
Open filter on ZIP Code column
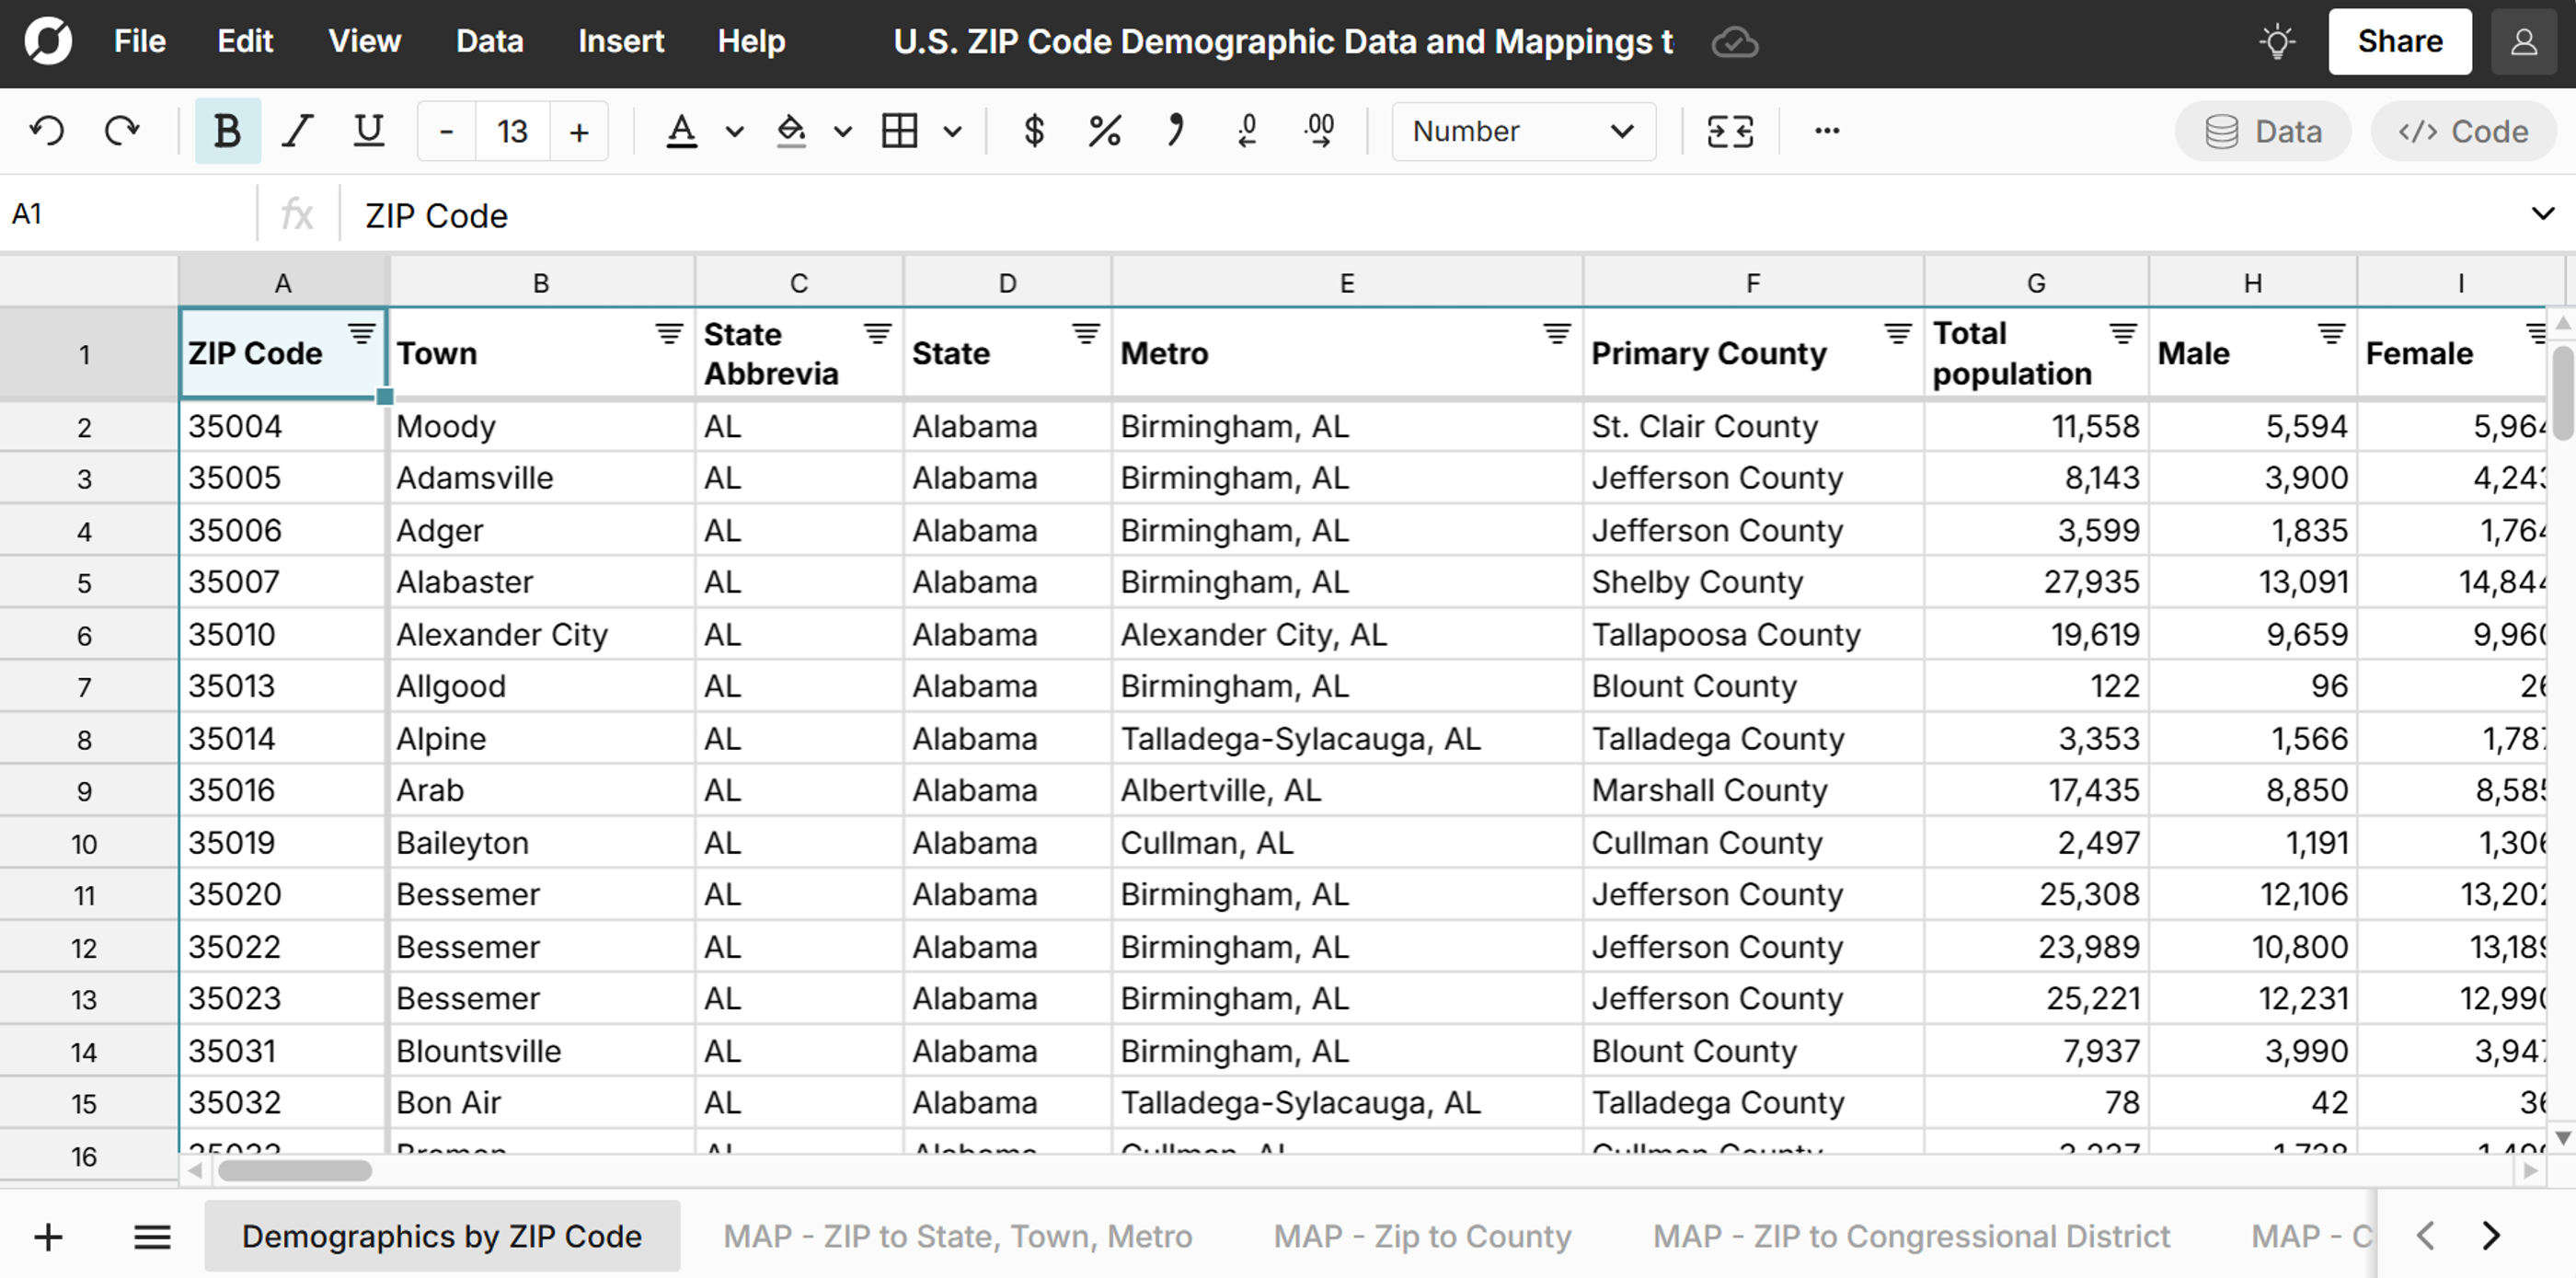361,333
